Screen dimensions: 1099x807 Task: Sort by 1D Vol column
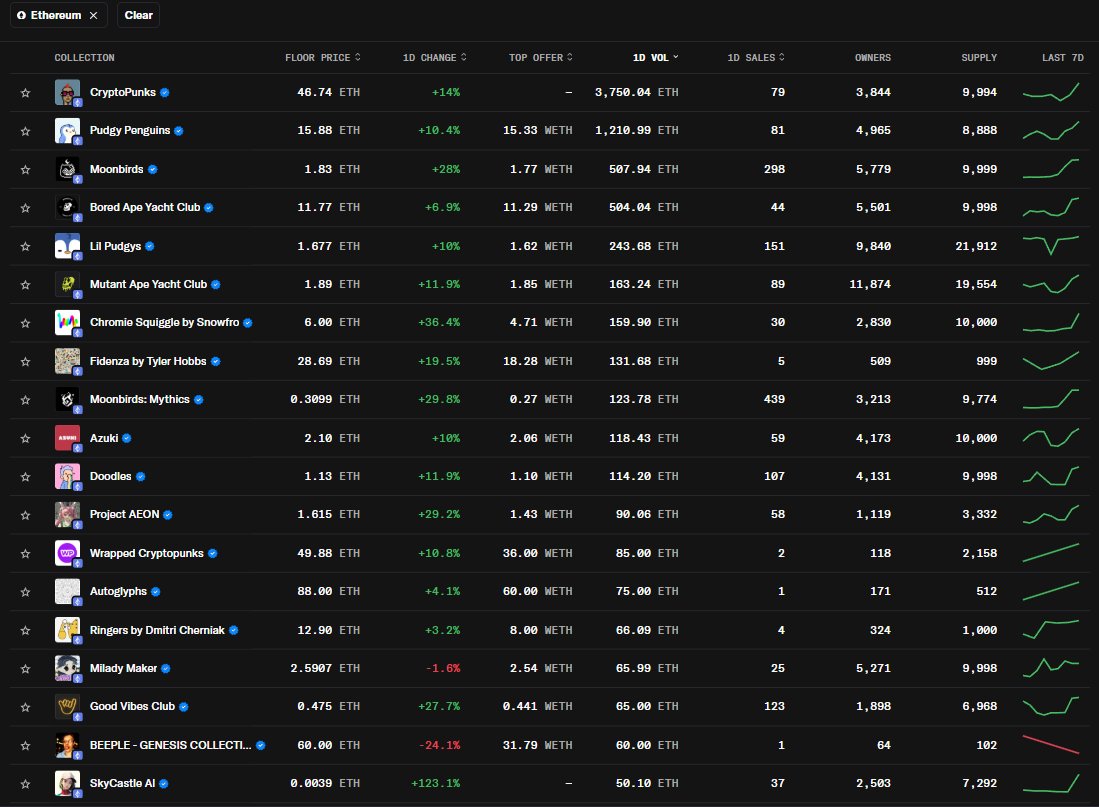(x=655, y=57)
